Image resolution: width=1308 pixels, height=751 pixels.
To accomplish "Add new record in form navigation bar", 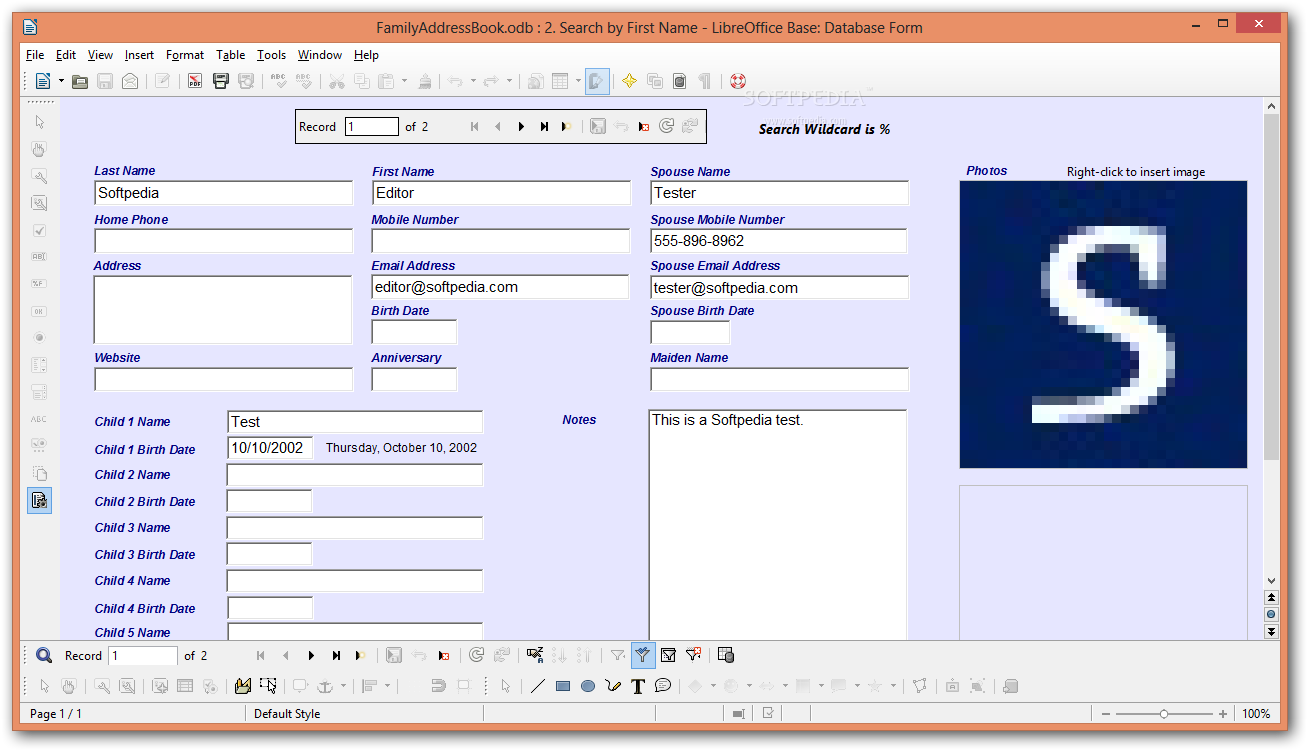I will pos(566,127).
